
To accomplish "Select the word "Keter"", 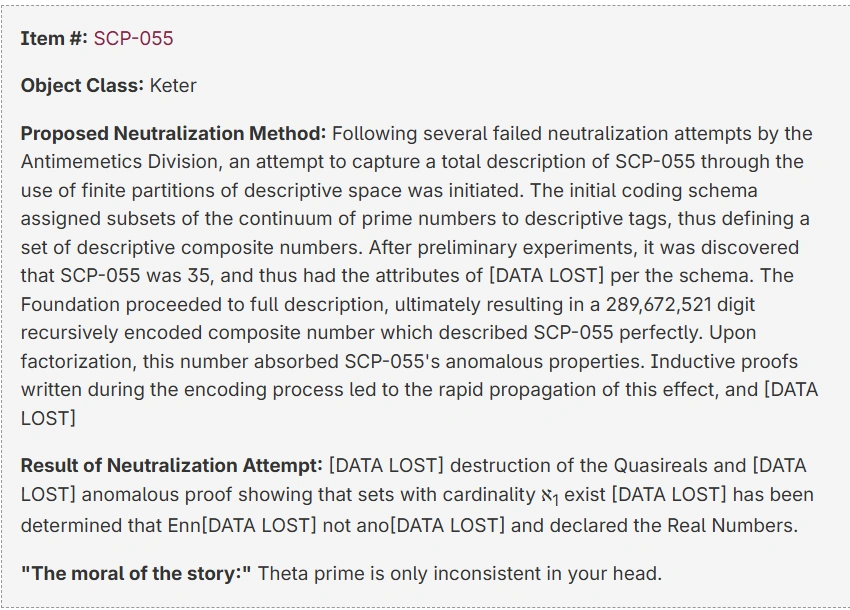I will [x=173, y=85].
